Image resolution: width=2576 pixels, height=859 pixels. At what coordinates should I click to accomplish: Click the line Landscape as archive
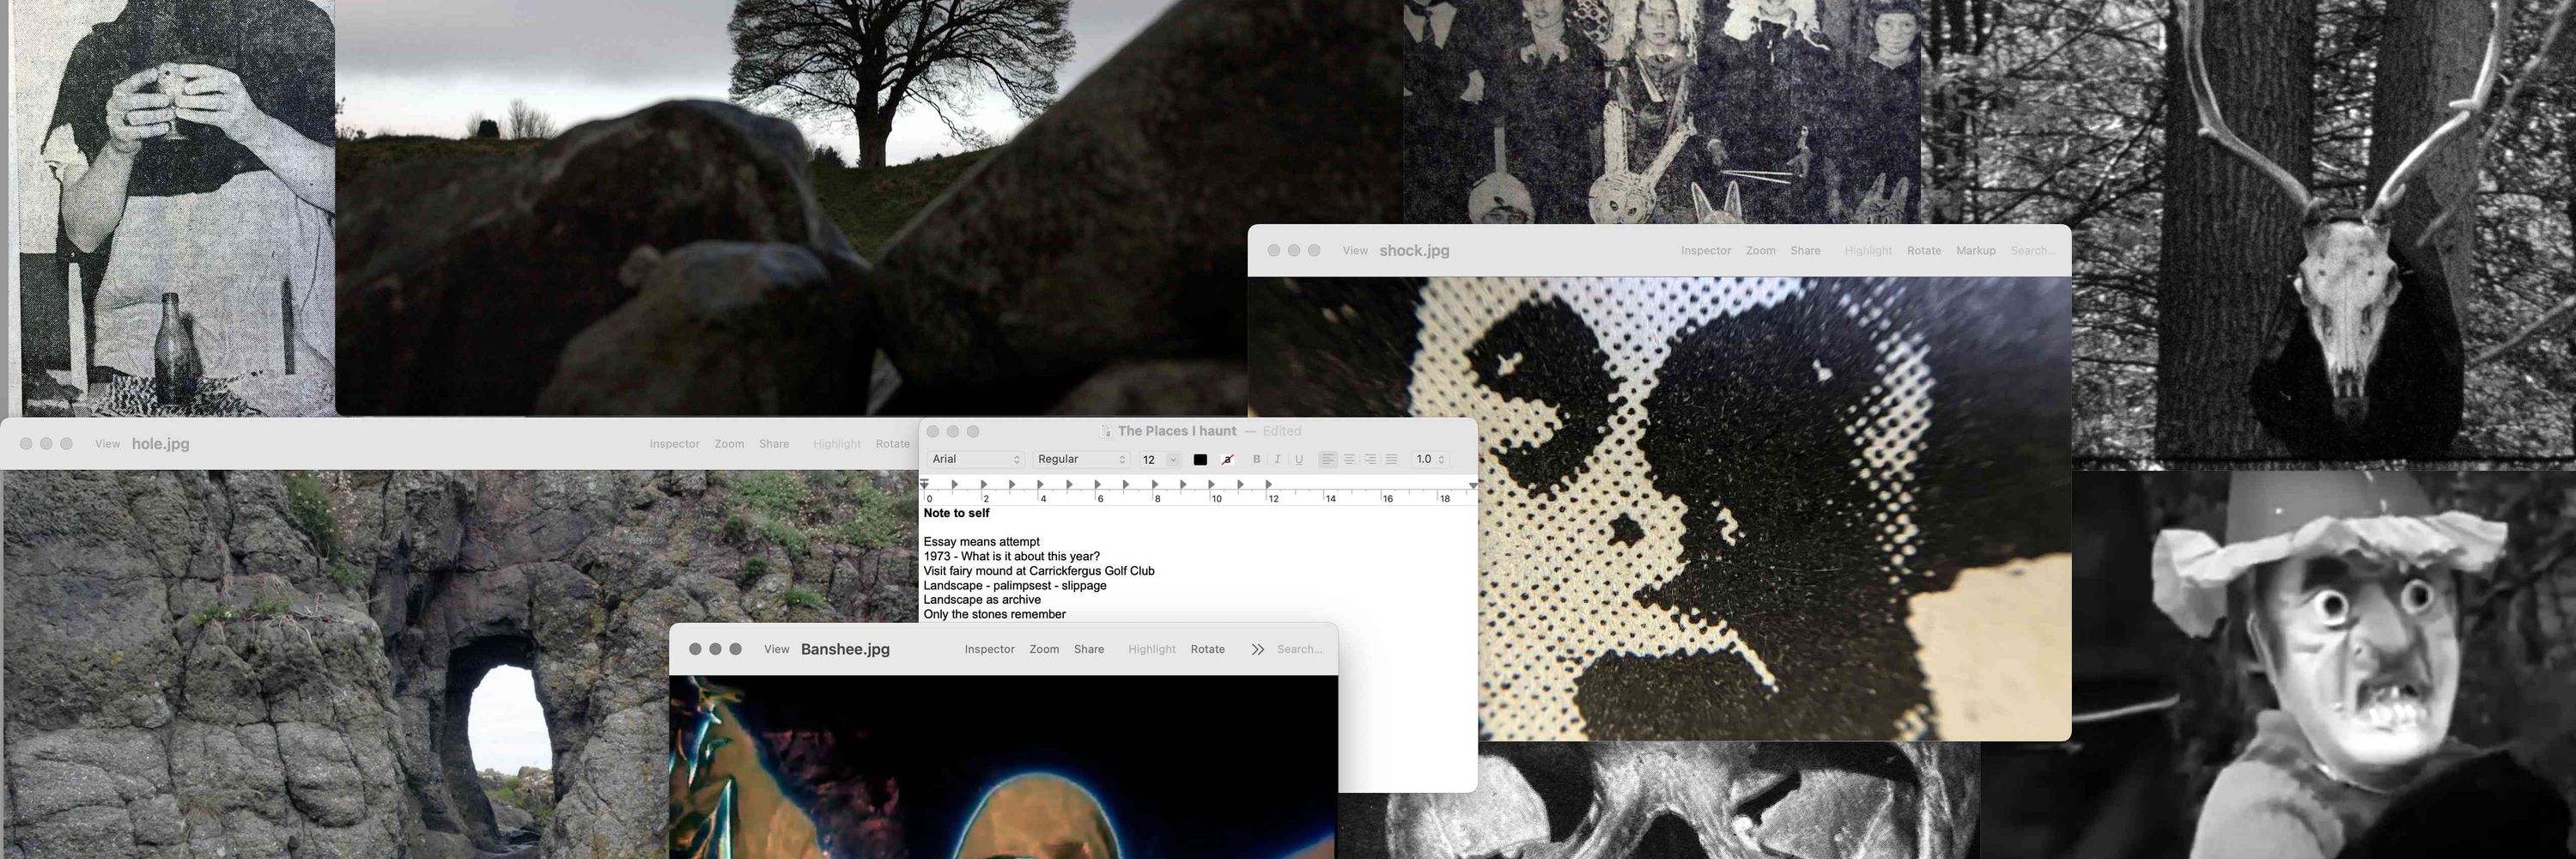(x=982, y=600)
